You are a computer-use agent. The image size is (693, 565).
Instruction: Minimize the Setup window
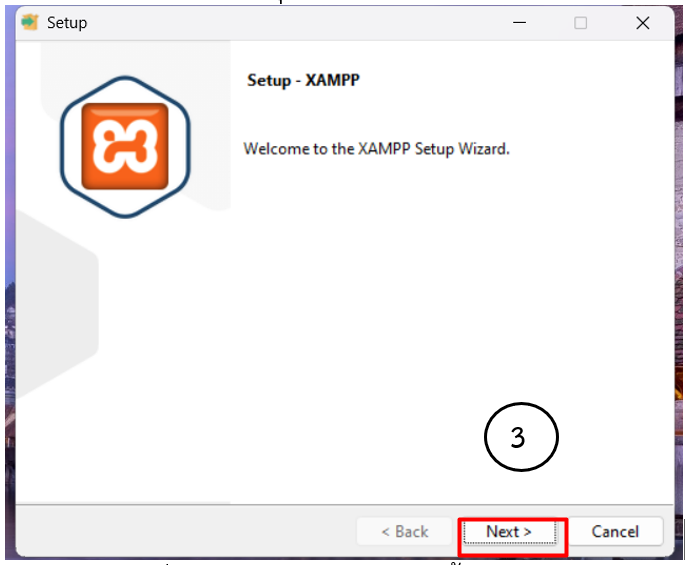pos(519,23)
